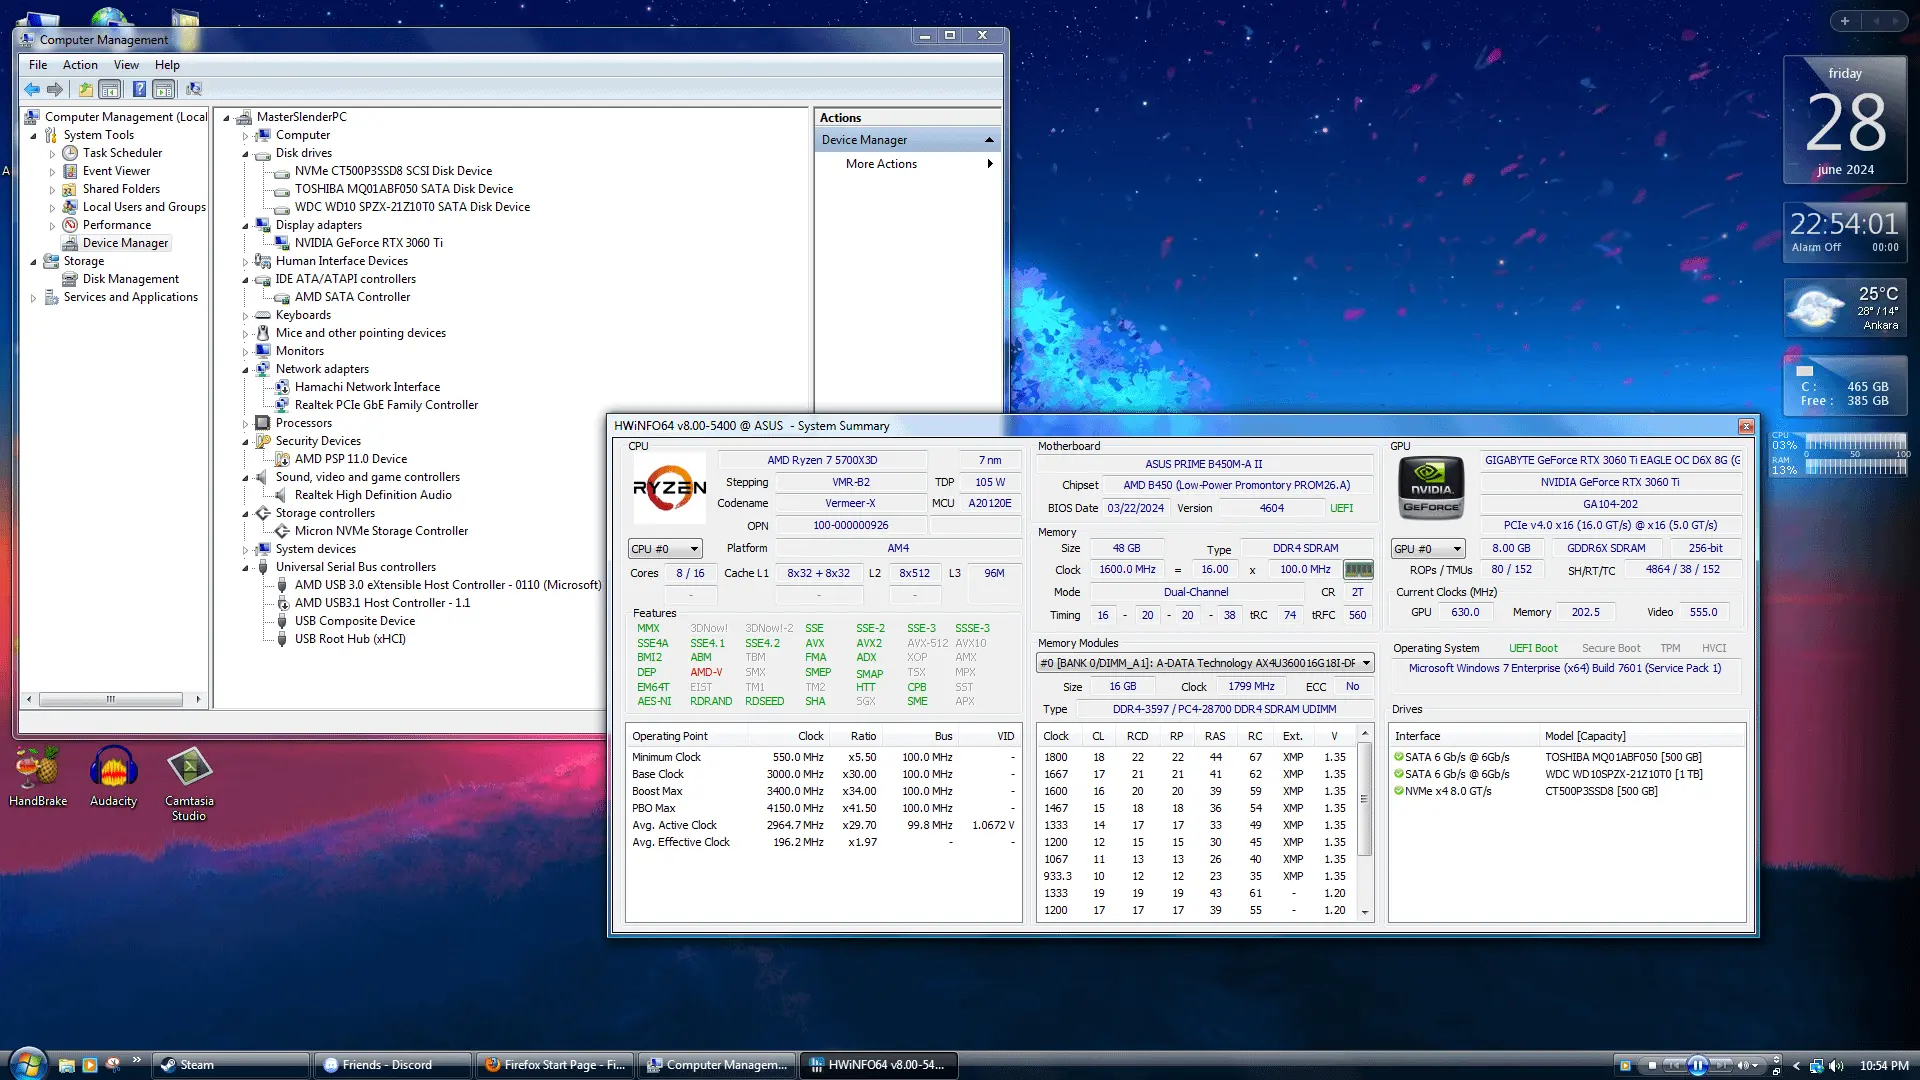The height and width of the screenshot is (1080, 1920).
Task: Open More Actions submenu in Actions pane
Action: (x=908, y=164)
